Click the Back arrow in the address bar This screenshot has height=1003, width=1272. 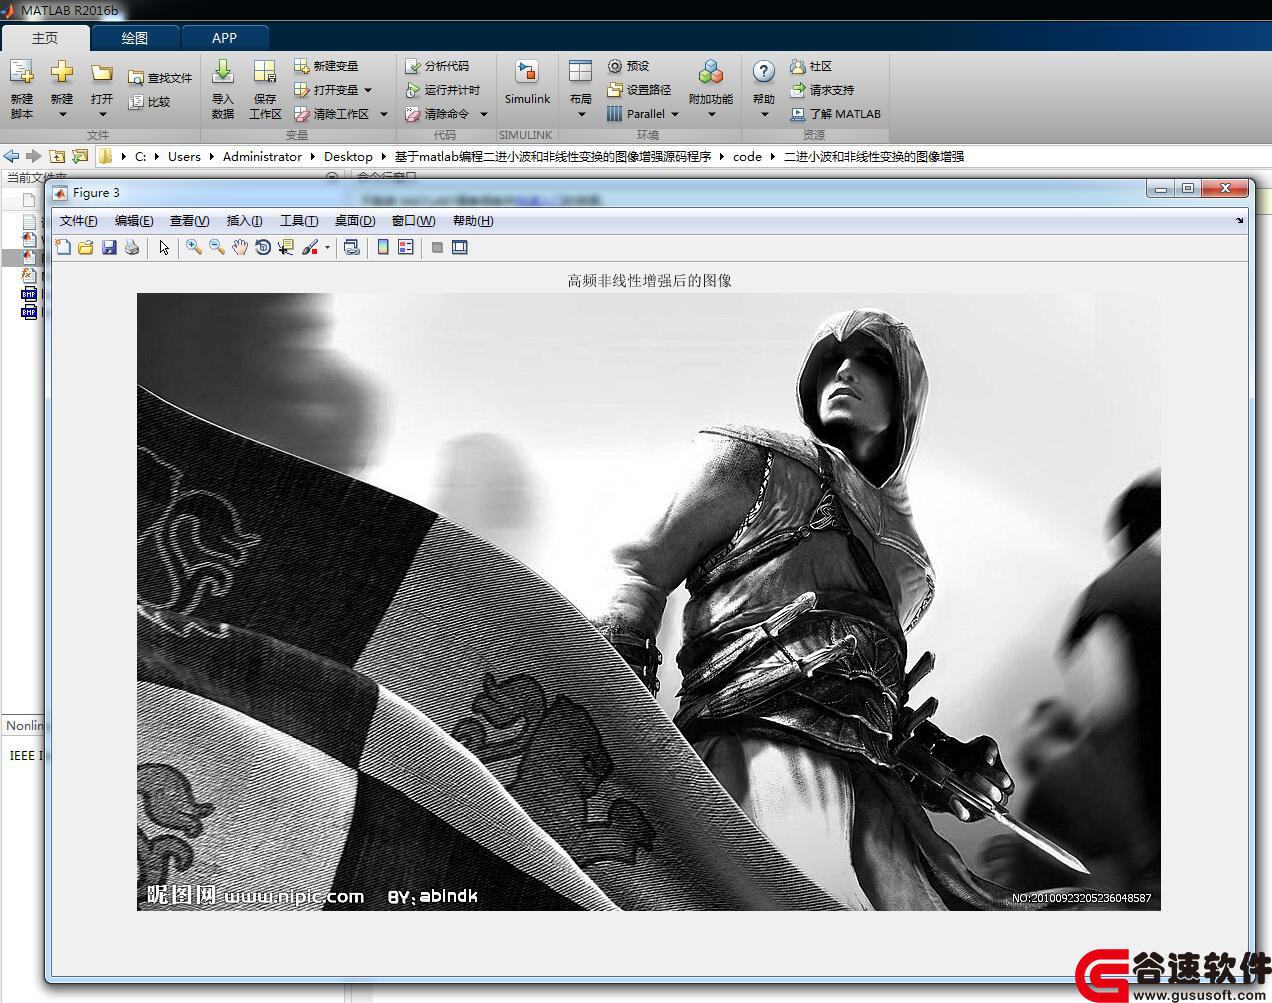(x=11, y=156)
